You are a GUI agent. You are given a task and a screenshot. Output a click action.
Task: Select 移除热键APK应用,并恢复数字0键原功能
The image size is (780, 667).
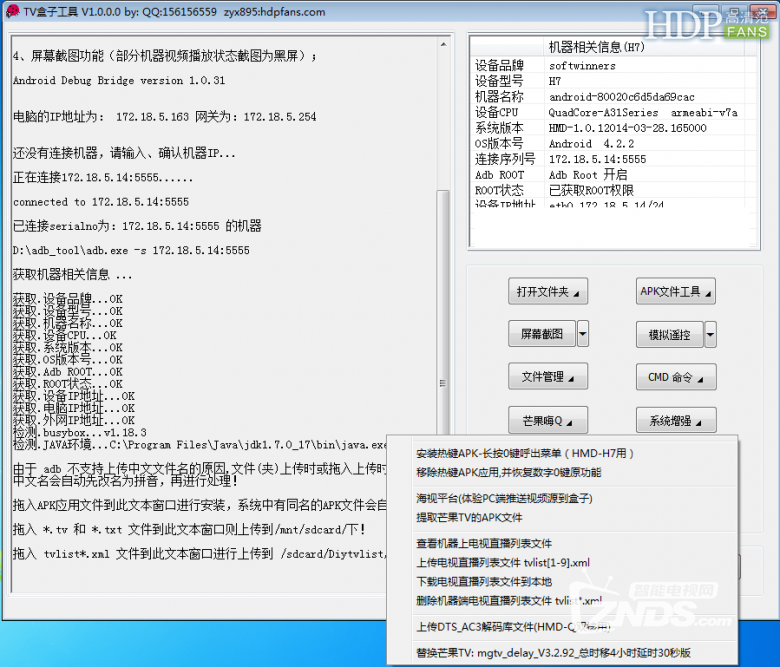point(508,473)
